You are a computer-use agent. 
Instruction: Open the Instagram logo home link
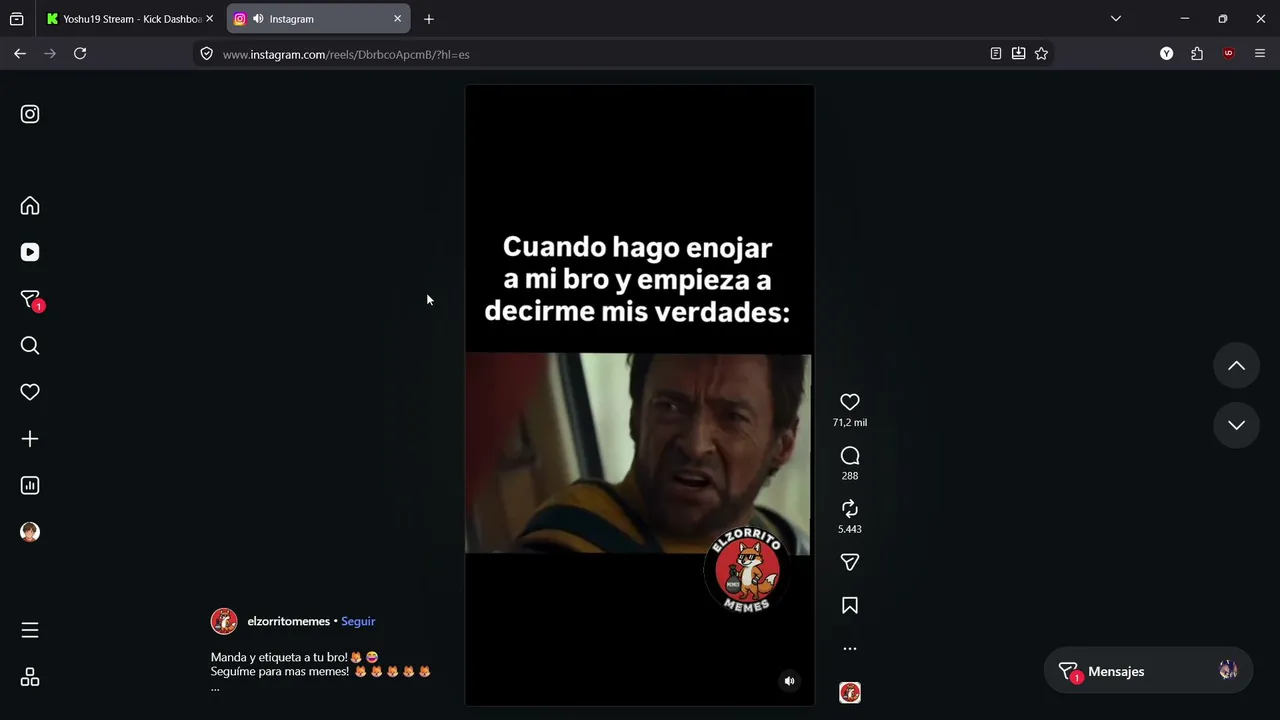30,114
